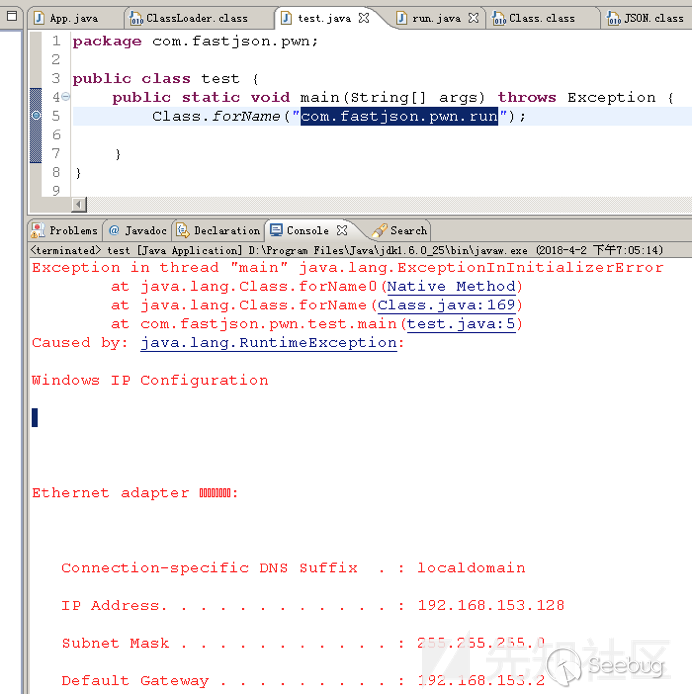Click the 'Windows IP Configuration' console line

[150, 381]
